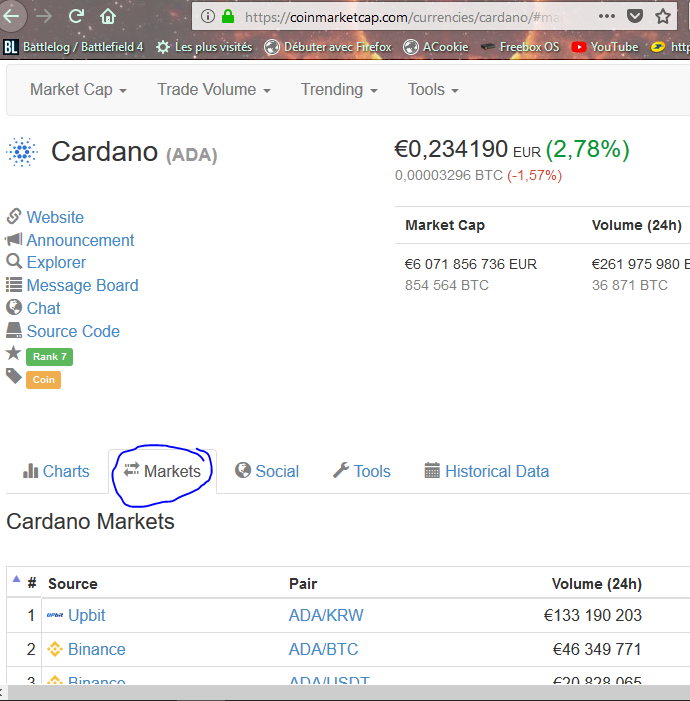Click the Binance logo icon in row 2
Screen dimensions: 690x701
coord(55,649)
